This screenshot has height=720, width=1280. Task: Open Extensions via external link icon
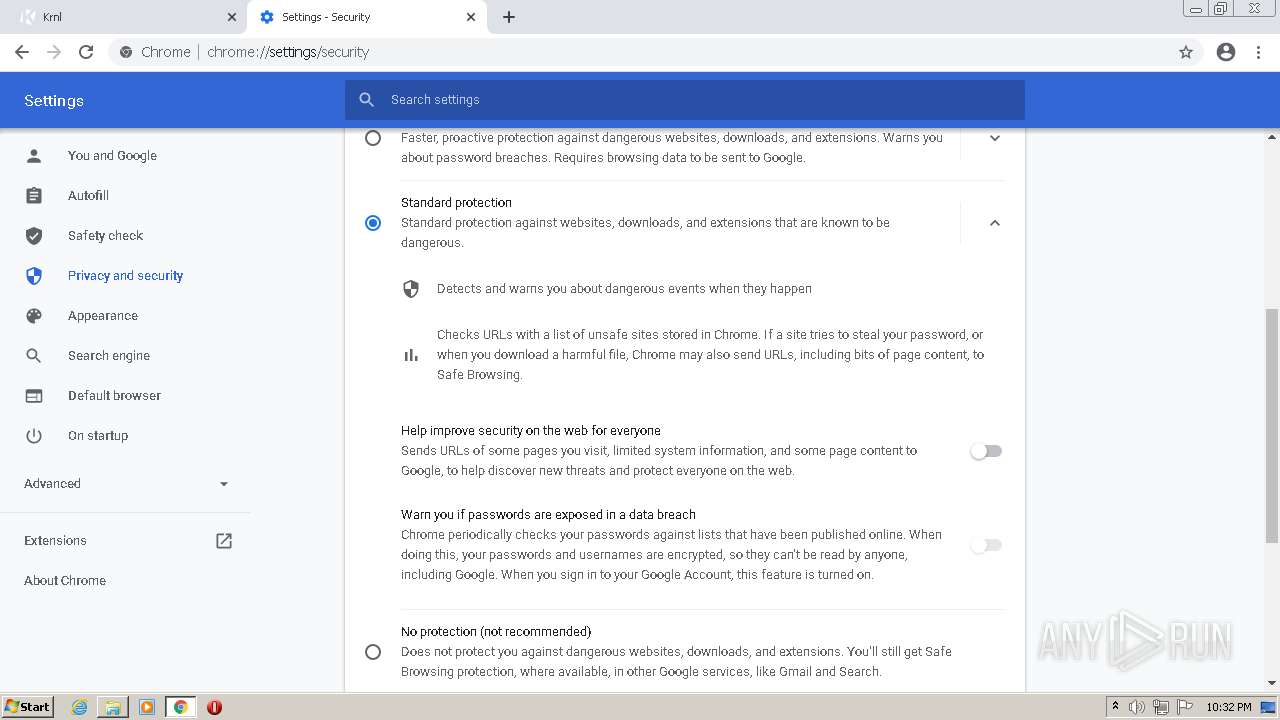pyautogui.click(x=224, y=541)
